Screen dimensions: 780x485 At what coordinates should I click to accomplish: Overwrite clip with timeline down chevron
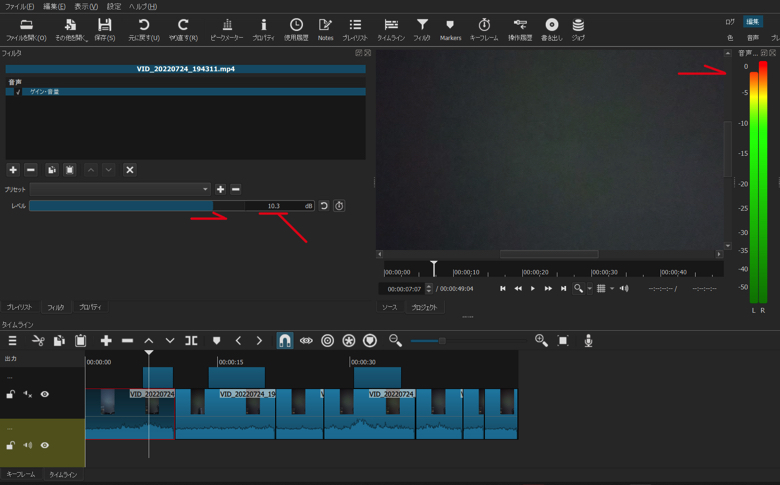coord(170,341)
